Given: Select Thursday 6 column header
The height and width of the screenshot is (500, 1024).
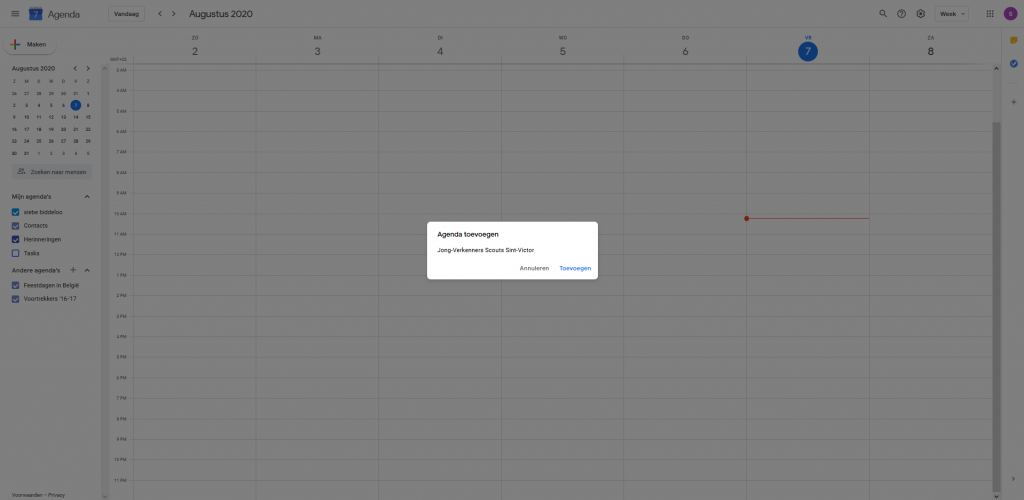Looking at the screenshot, I should click(685, 47).
